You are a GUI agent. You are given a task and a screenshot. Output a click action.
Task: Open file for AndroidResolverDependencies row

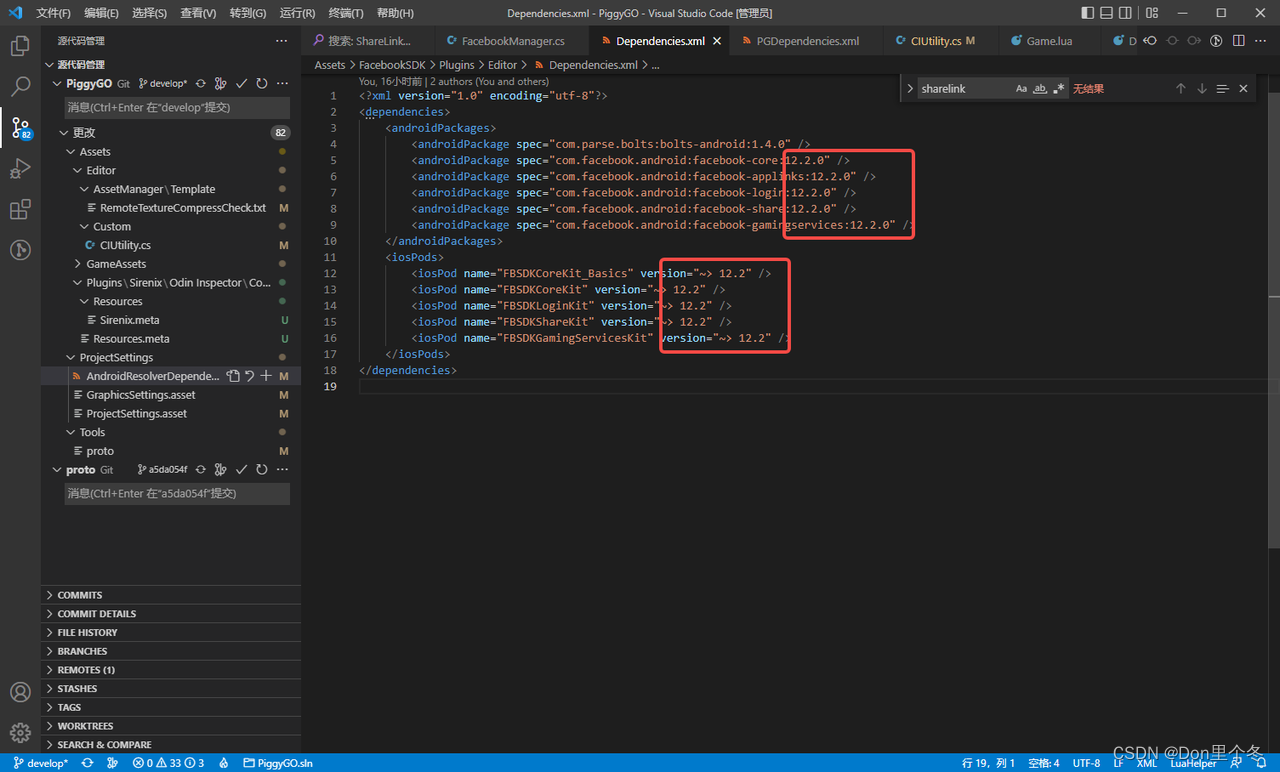233,376
